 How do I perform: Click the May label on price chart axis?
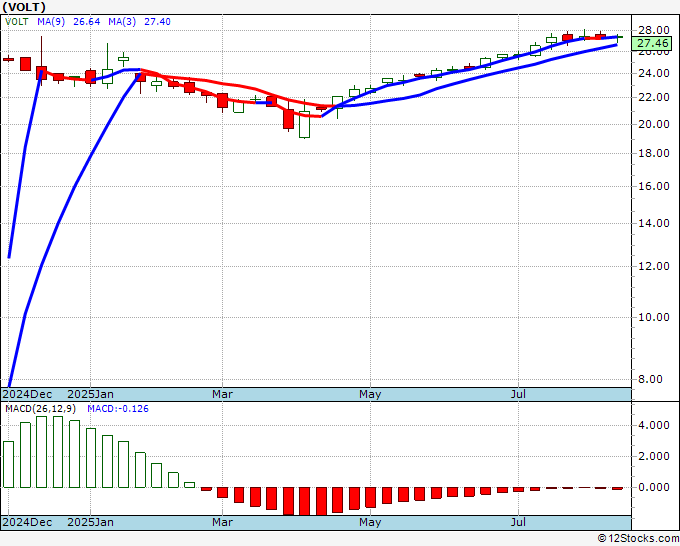(370, 394)
